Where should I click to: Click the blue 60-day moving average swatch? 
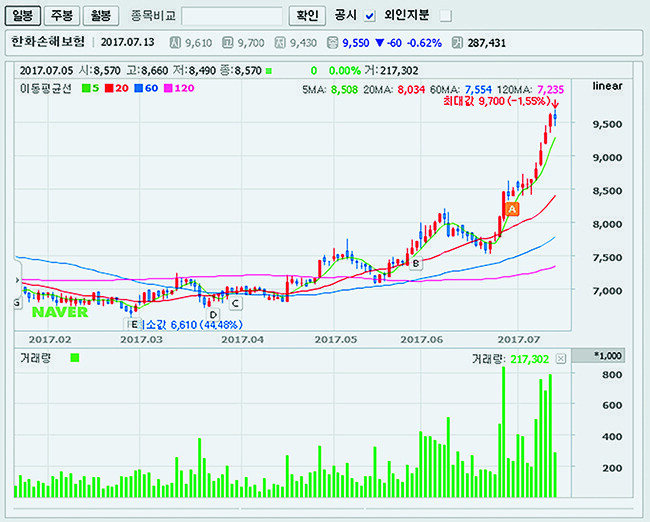click(x=139, y=88)
